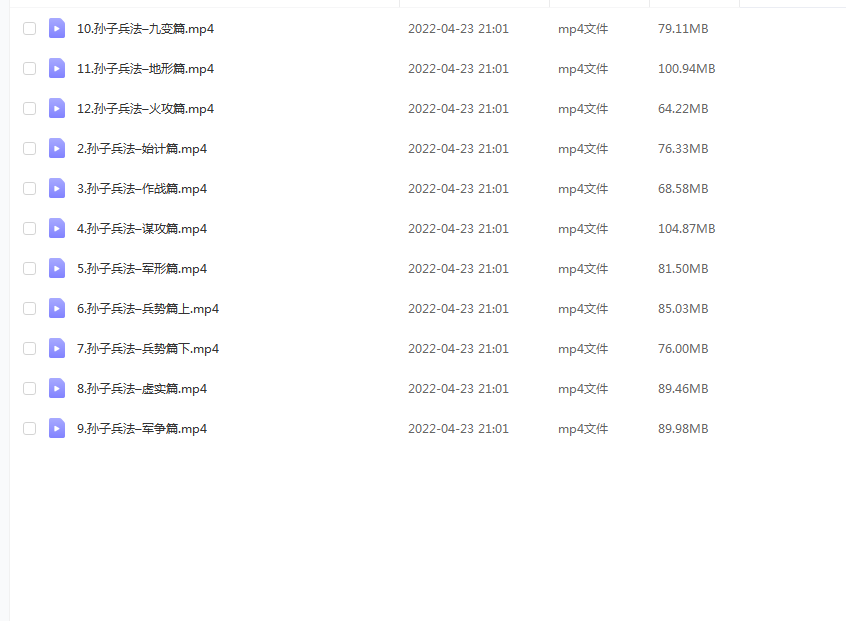Click video icon for 12.孙子兵法-火攻篇.mp4
The image size is (846, 621).
click(x=57, y=108)
